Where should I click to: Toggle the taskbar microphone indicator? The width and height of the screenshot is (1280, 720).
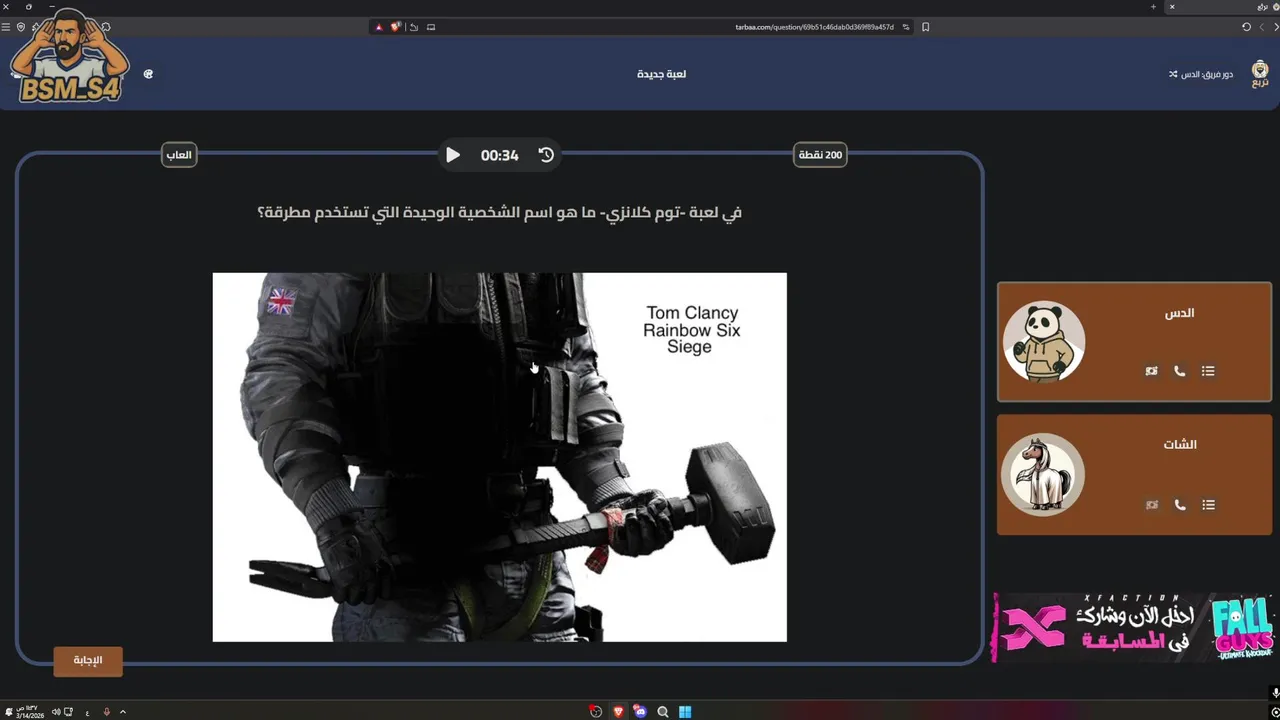coord(107,712)
